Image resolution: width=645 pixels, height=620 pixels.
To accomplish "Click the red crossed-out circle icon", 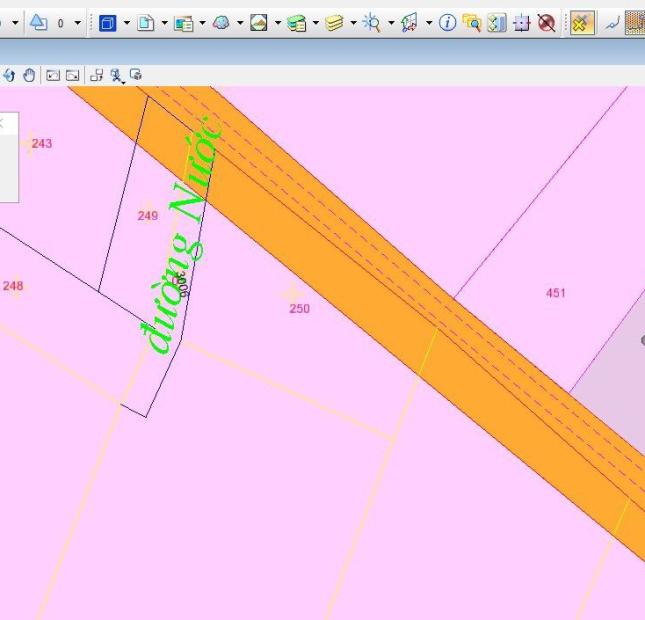I will pyautogui.click(x=547, y=23).
